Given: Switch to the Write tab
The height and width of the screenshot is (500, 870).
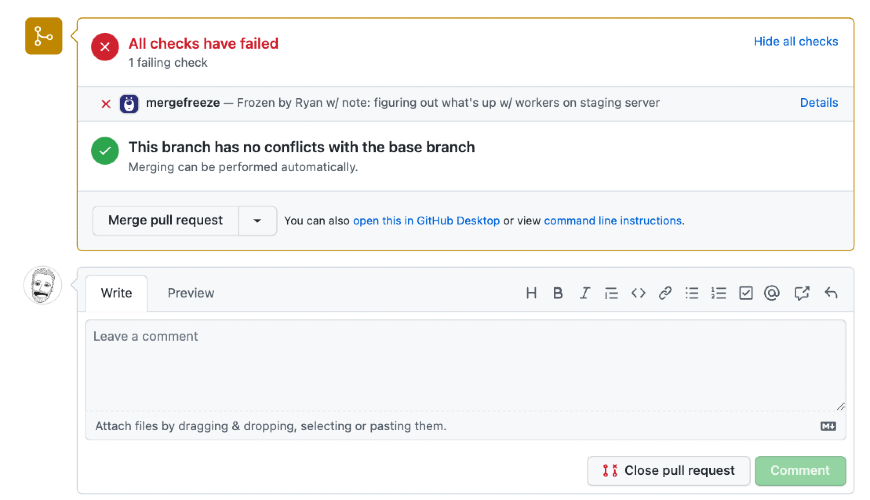Looking at the screenshot, I should 117,293.
